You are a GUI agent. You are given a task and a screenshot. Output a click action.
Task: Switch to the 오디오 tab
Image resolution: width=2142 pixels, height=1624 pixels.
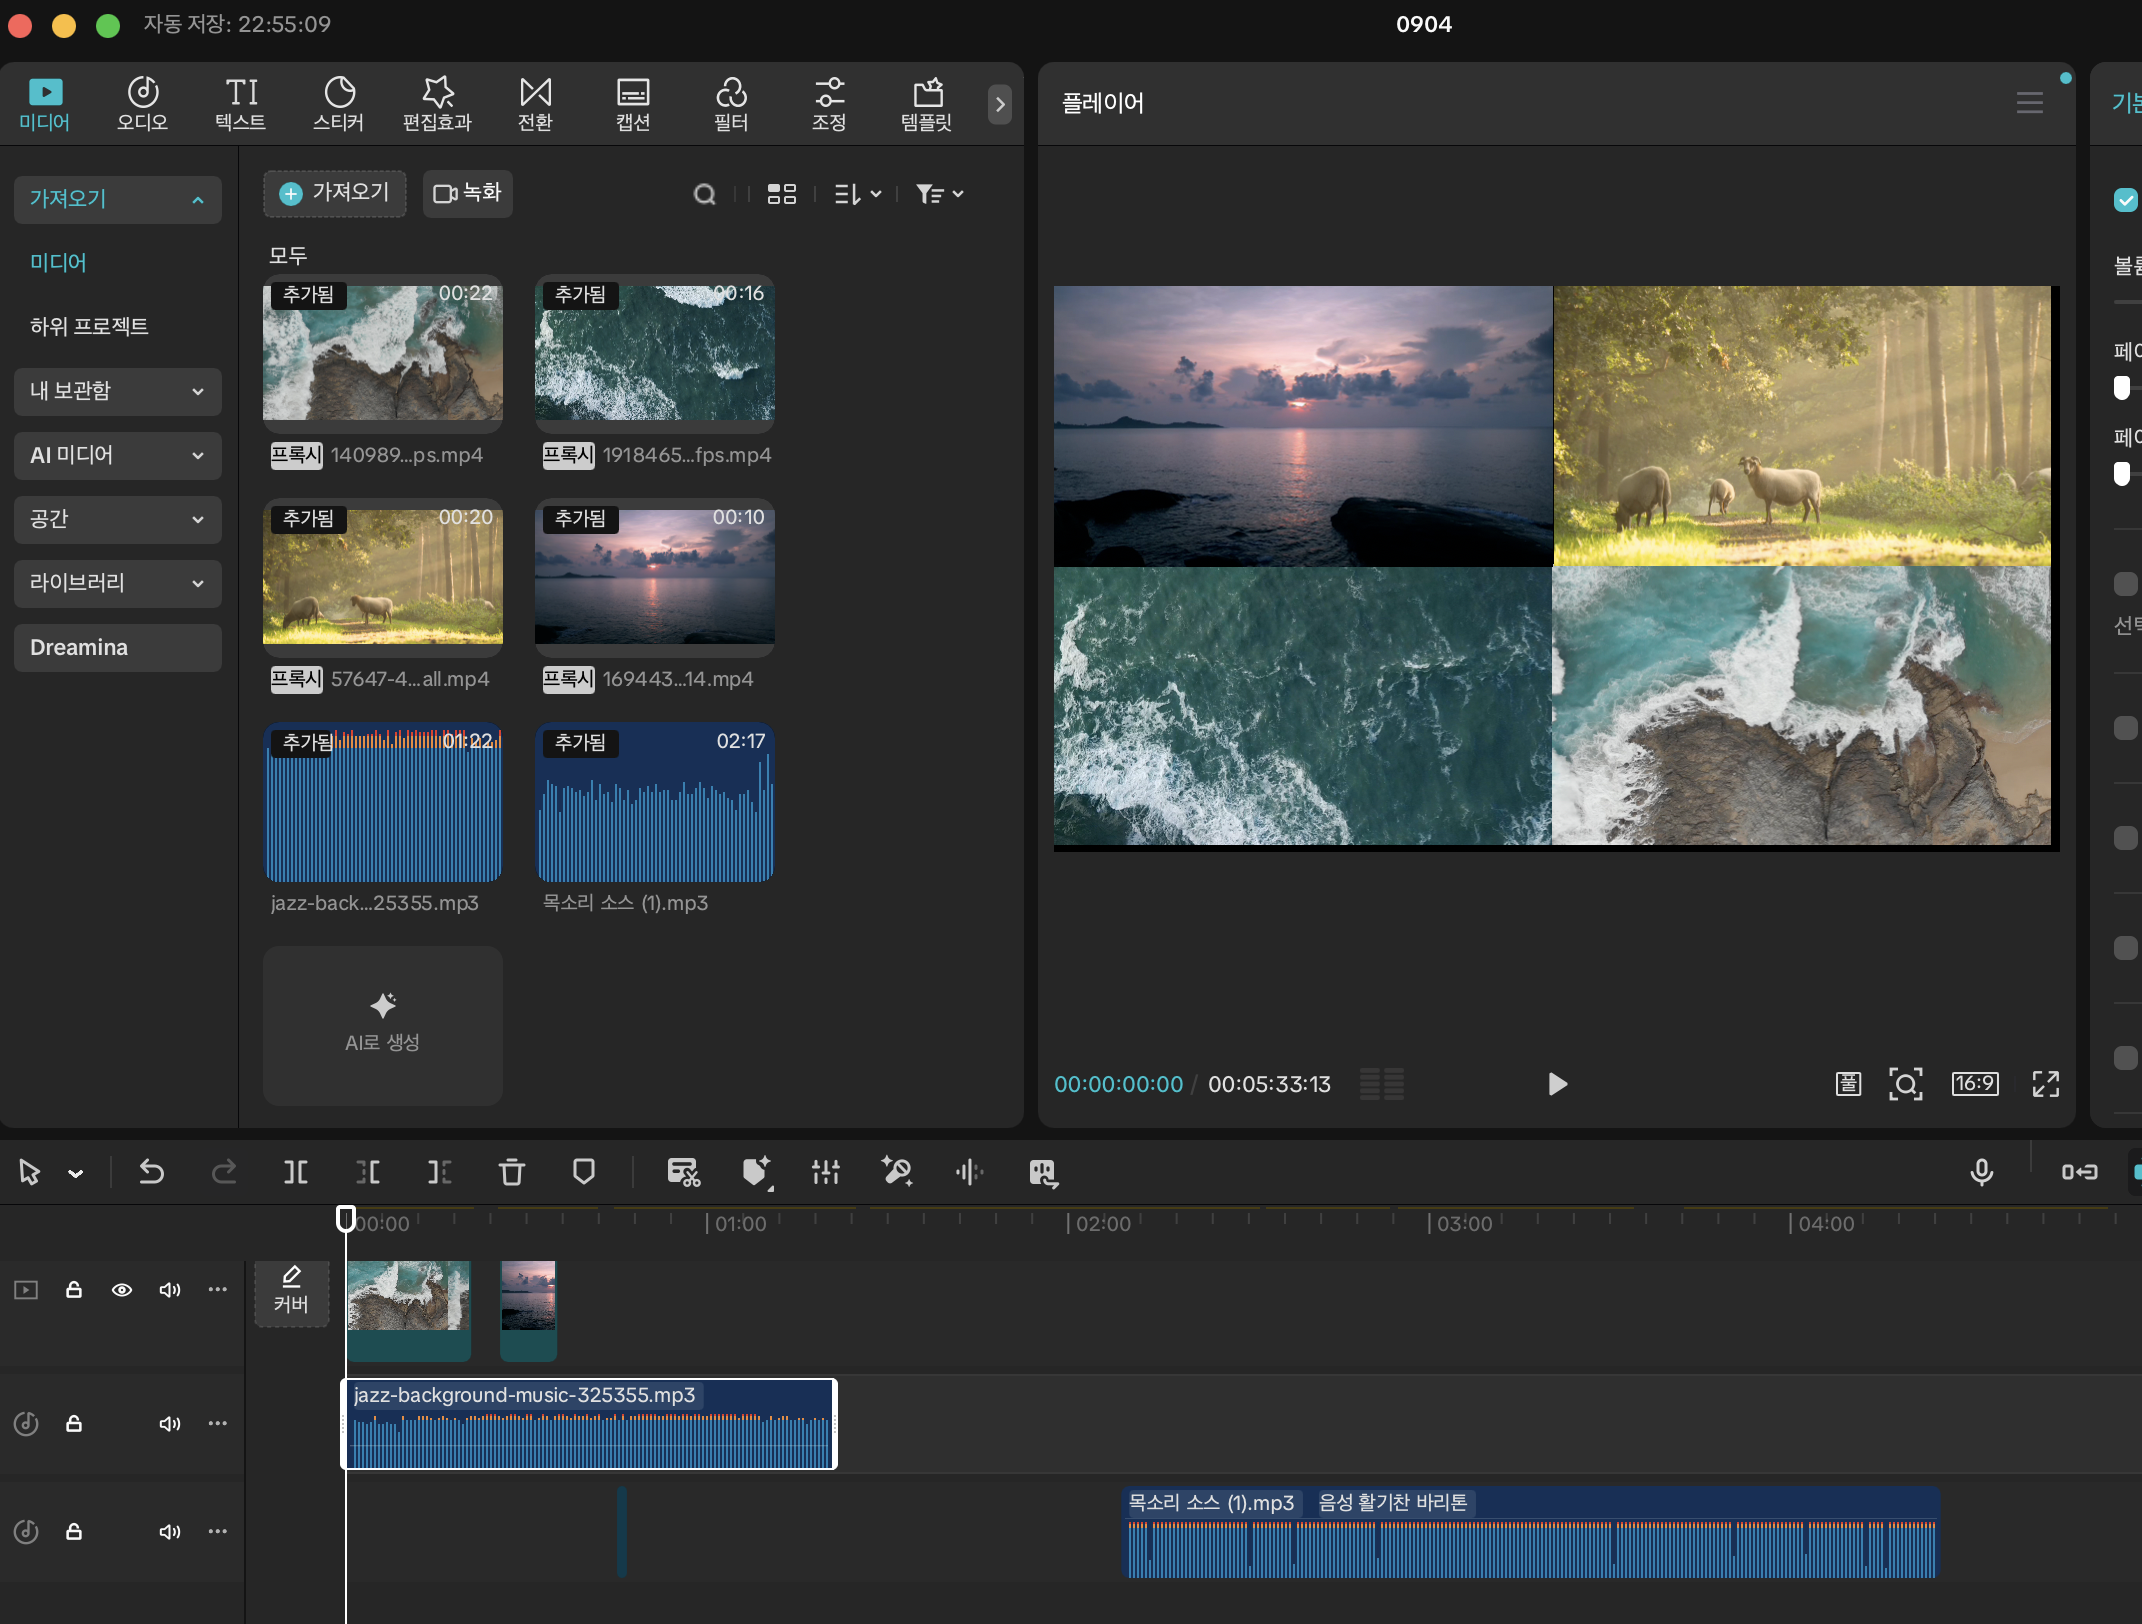pyautogui.click(x=142, y=104)
